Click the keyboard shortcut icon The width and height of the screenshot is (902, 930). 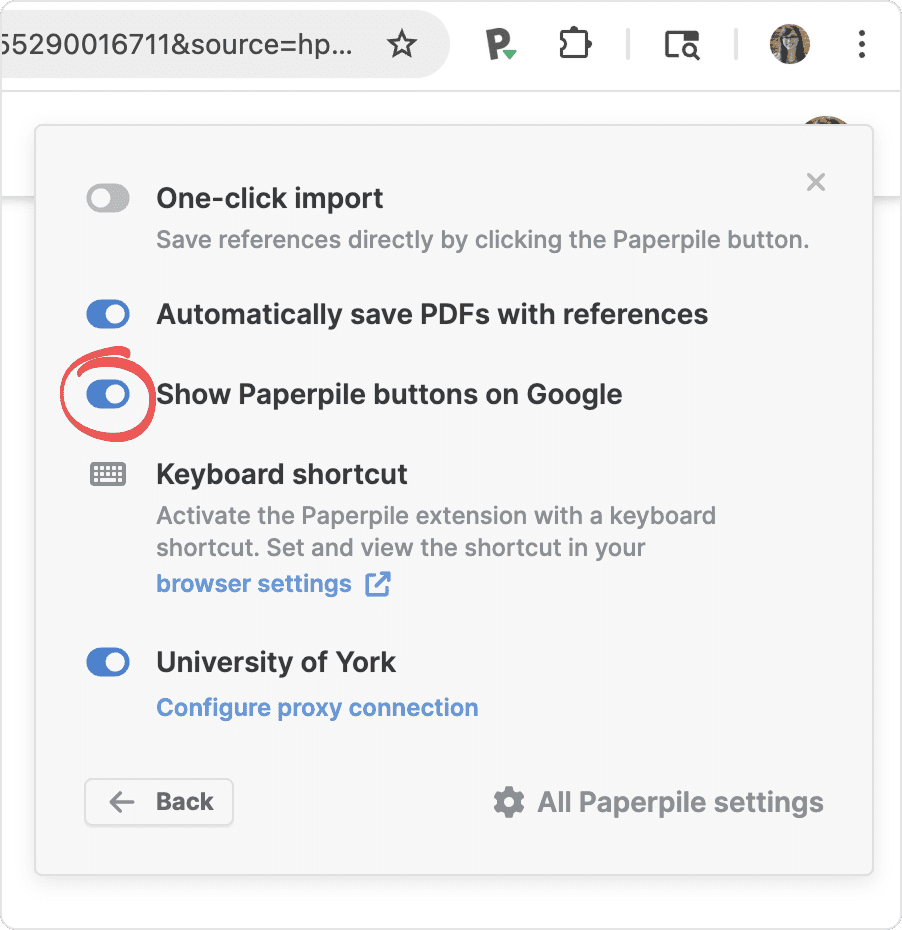108,474
